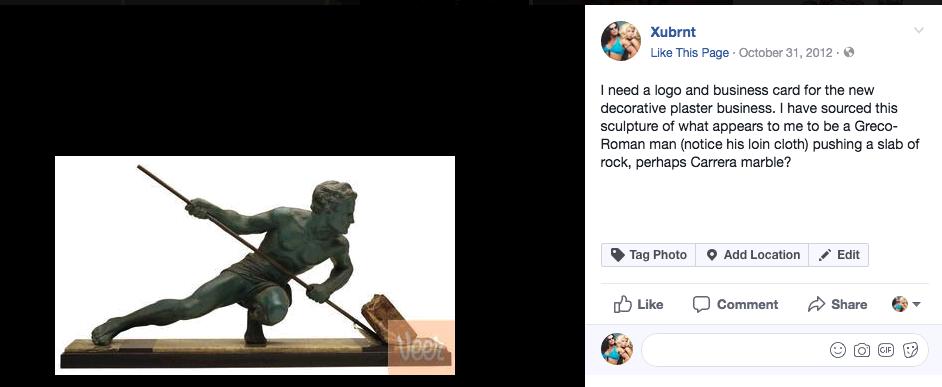Expand the post options chevron
Image resolution: width=942 pixels, height=387 pixels.
[919, 31]
